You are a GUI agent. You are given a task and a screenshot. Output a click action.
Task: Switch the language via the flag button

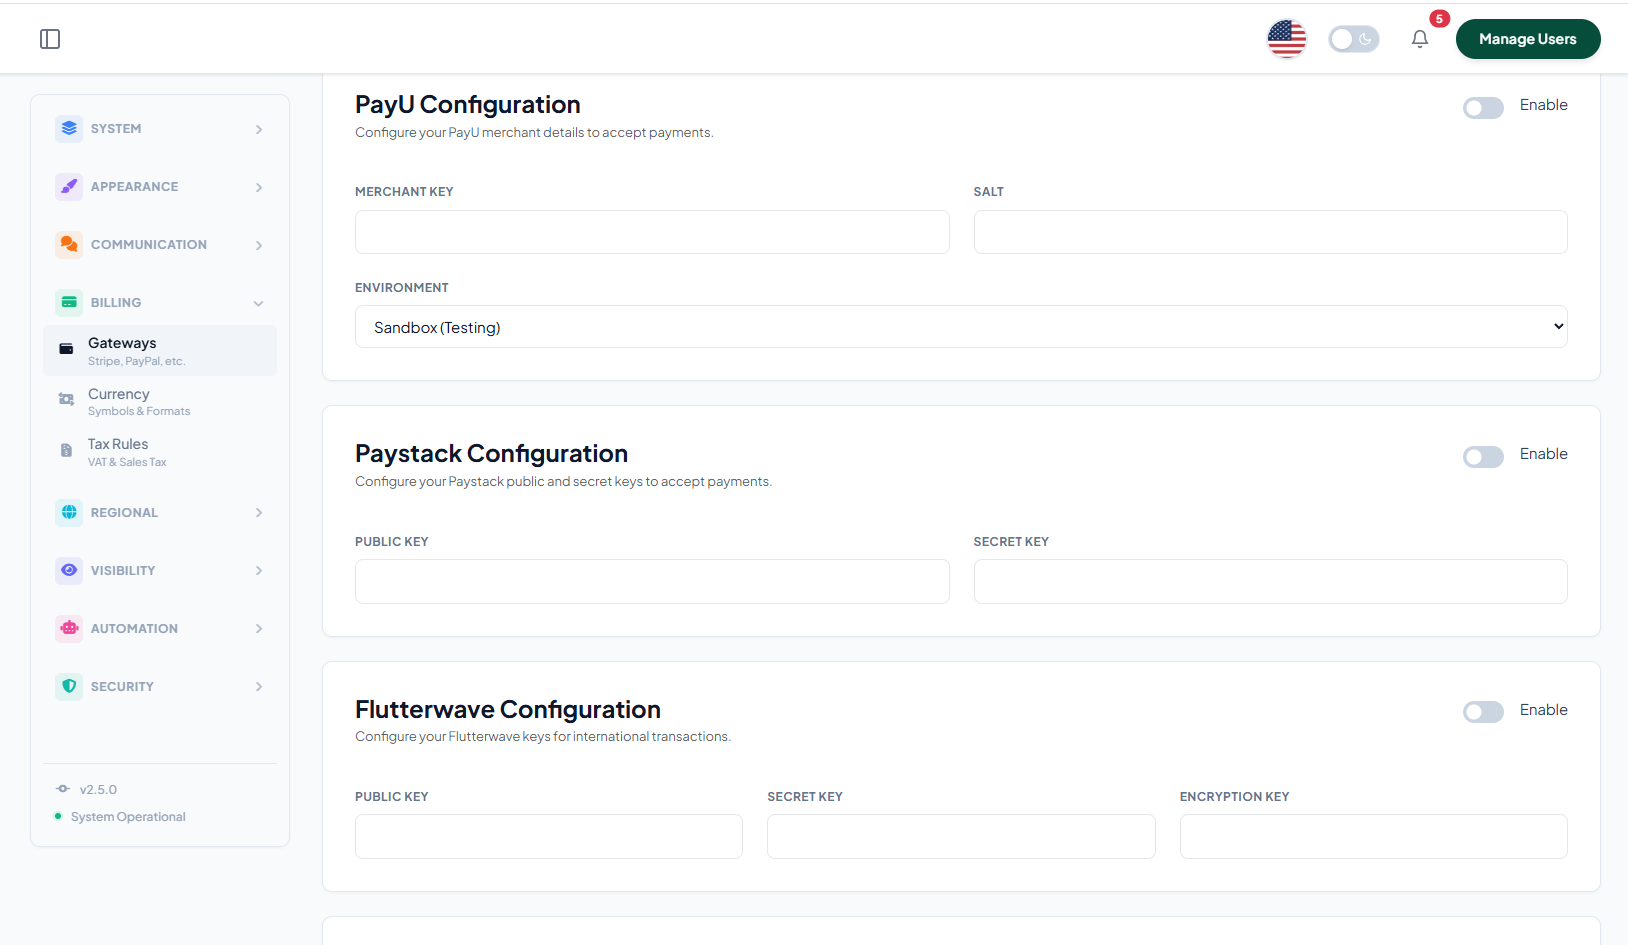[1286, 39]
